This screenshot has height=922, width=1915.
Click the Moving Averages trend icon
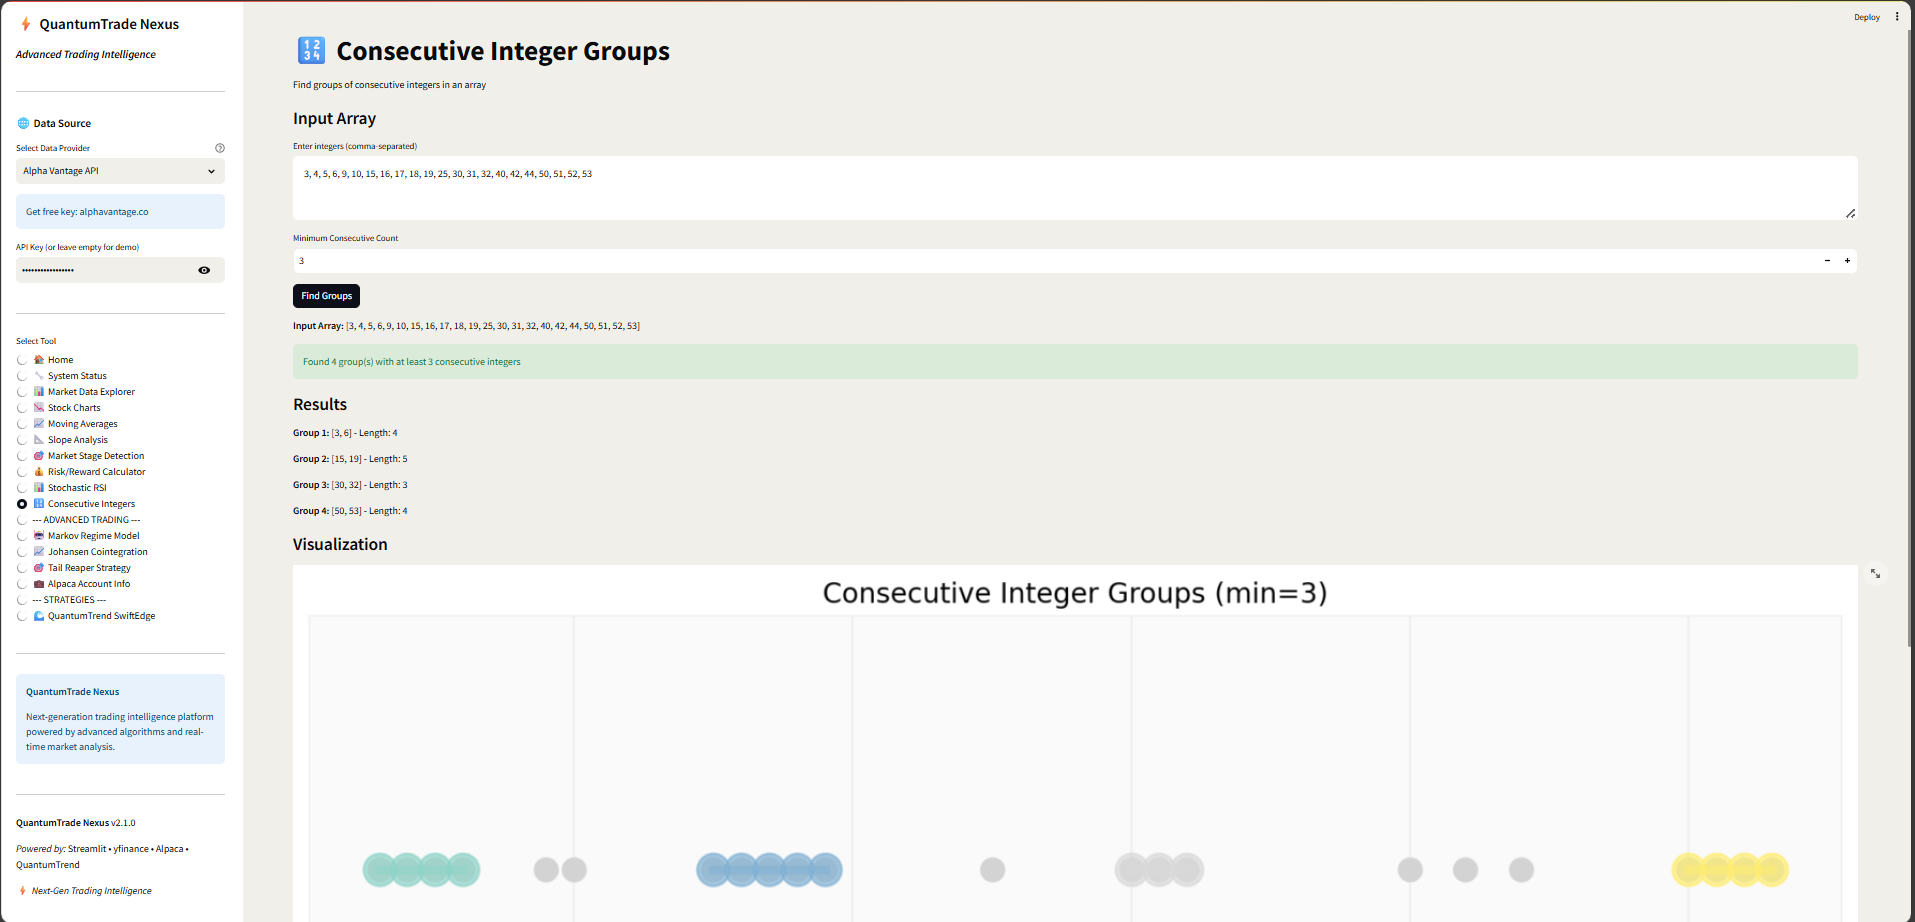(39, 423)
